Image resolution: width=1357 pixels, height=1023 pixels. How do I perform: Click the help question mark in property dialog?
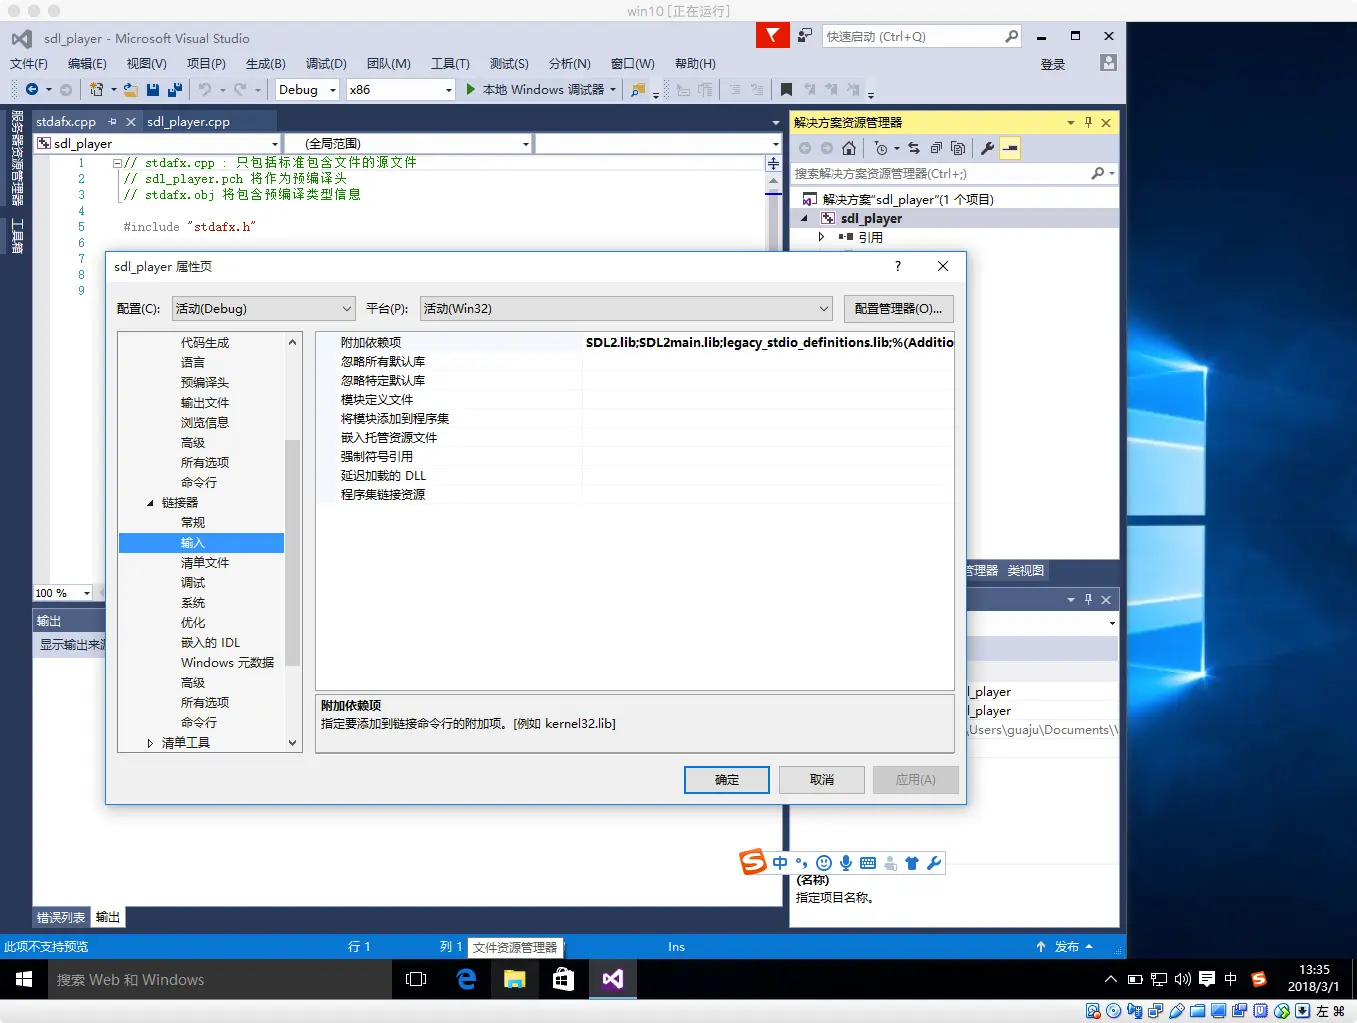[898, 266]
